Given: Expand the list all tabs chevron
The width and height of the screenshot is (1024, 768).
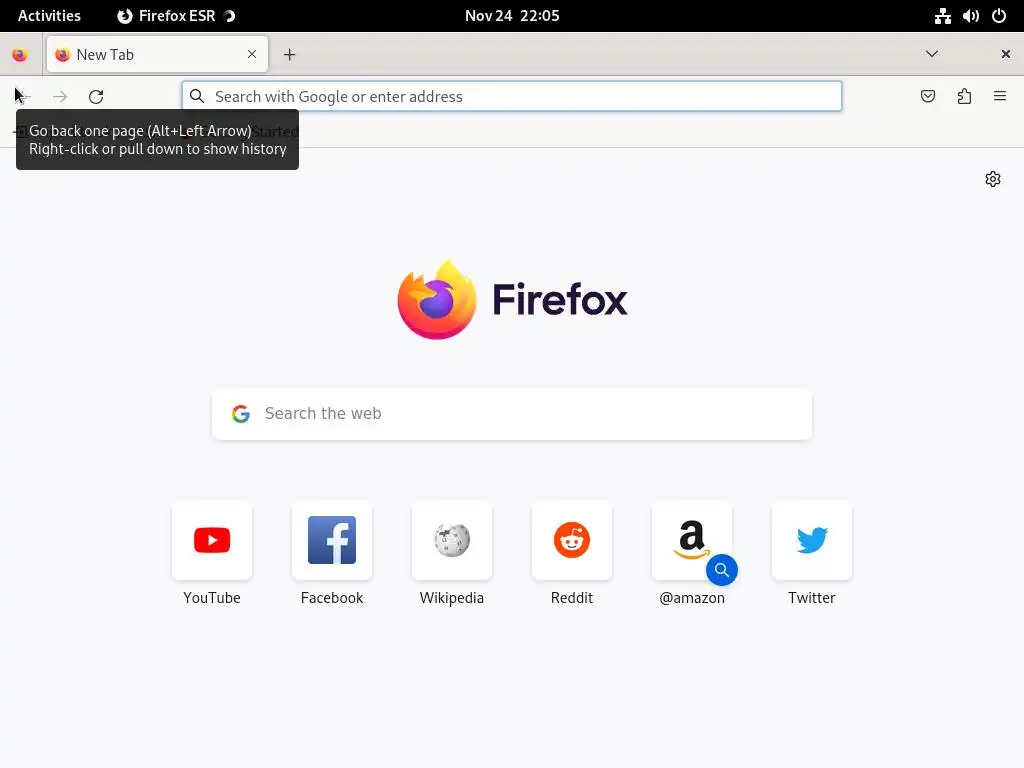Looking at the screenshot, I should [932, 54].
